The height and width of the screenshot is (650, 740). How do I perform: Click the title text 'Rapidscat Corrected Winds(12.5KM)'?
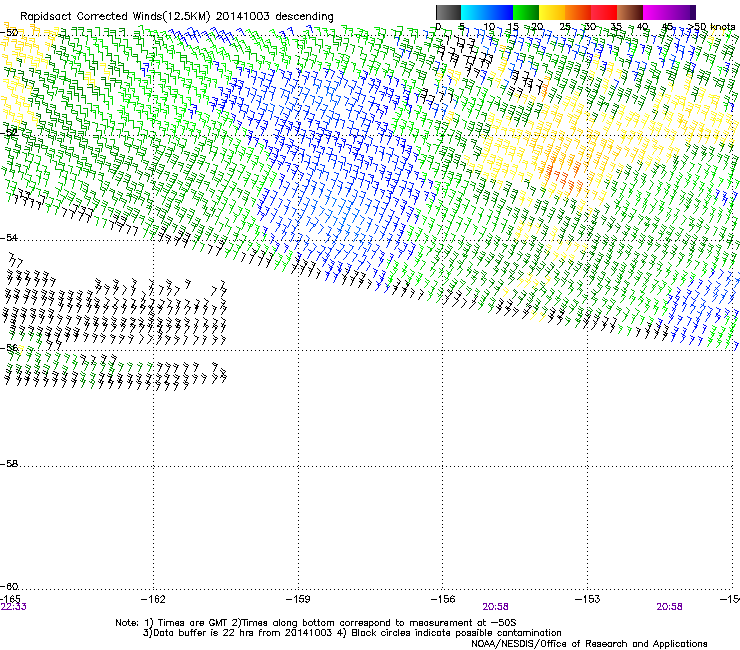[x=115, y=17]
